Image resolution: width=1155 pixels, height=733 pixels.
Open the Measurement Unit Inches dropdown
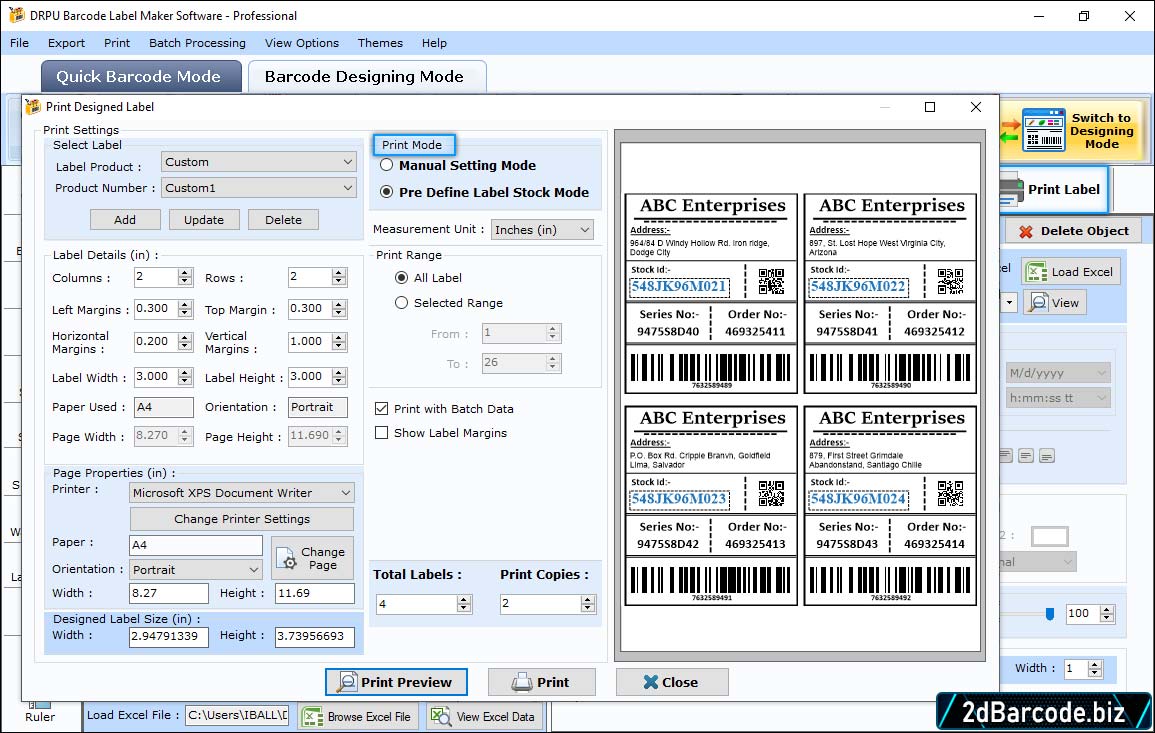[542, 230]
